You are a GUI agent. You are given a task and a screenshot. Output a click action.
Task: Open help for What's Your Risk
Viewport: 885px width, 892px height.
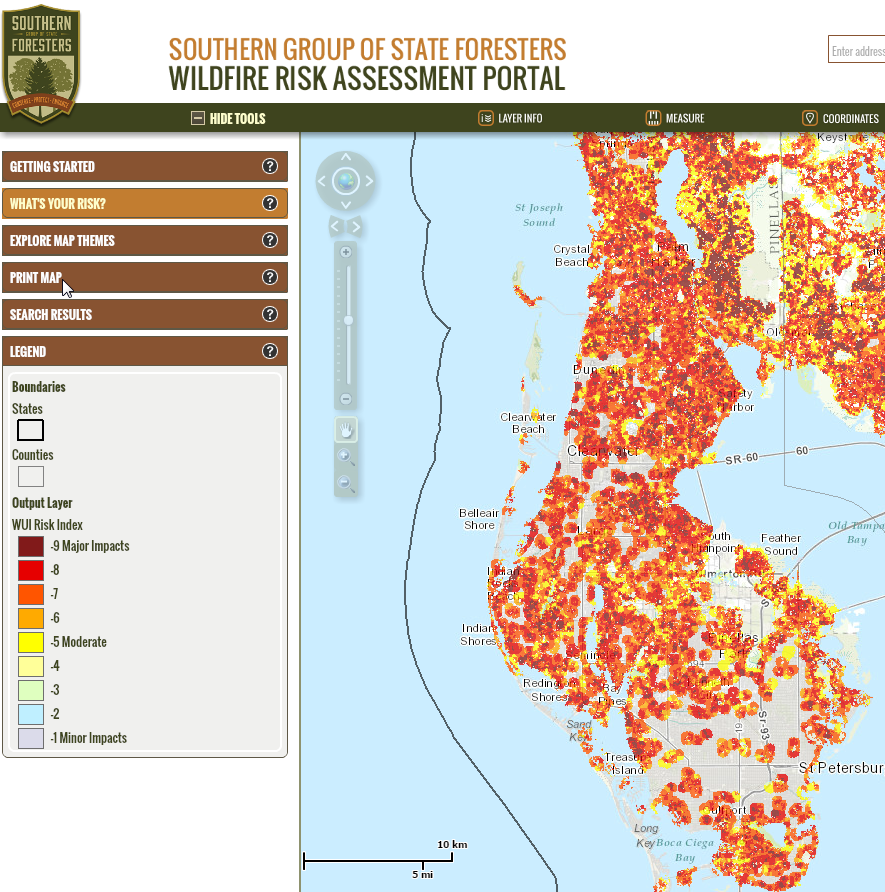click(x=270, y=203)
